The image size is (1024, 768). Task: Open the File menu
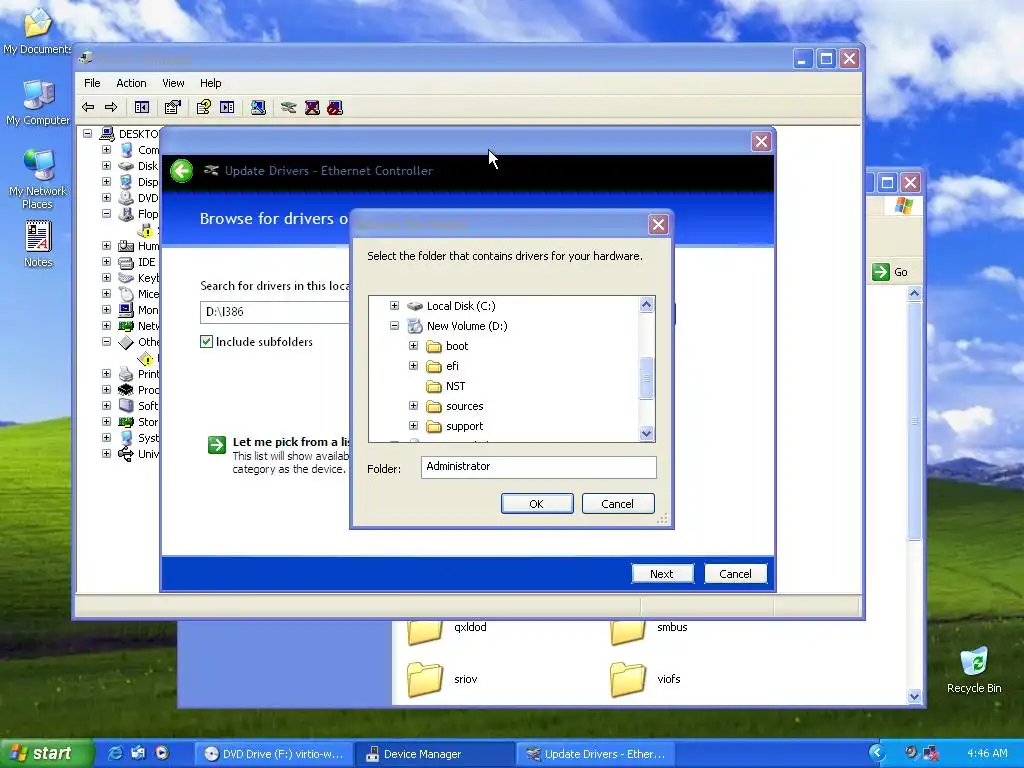click(92, 83)
